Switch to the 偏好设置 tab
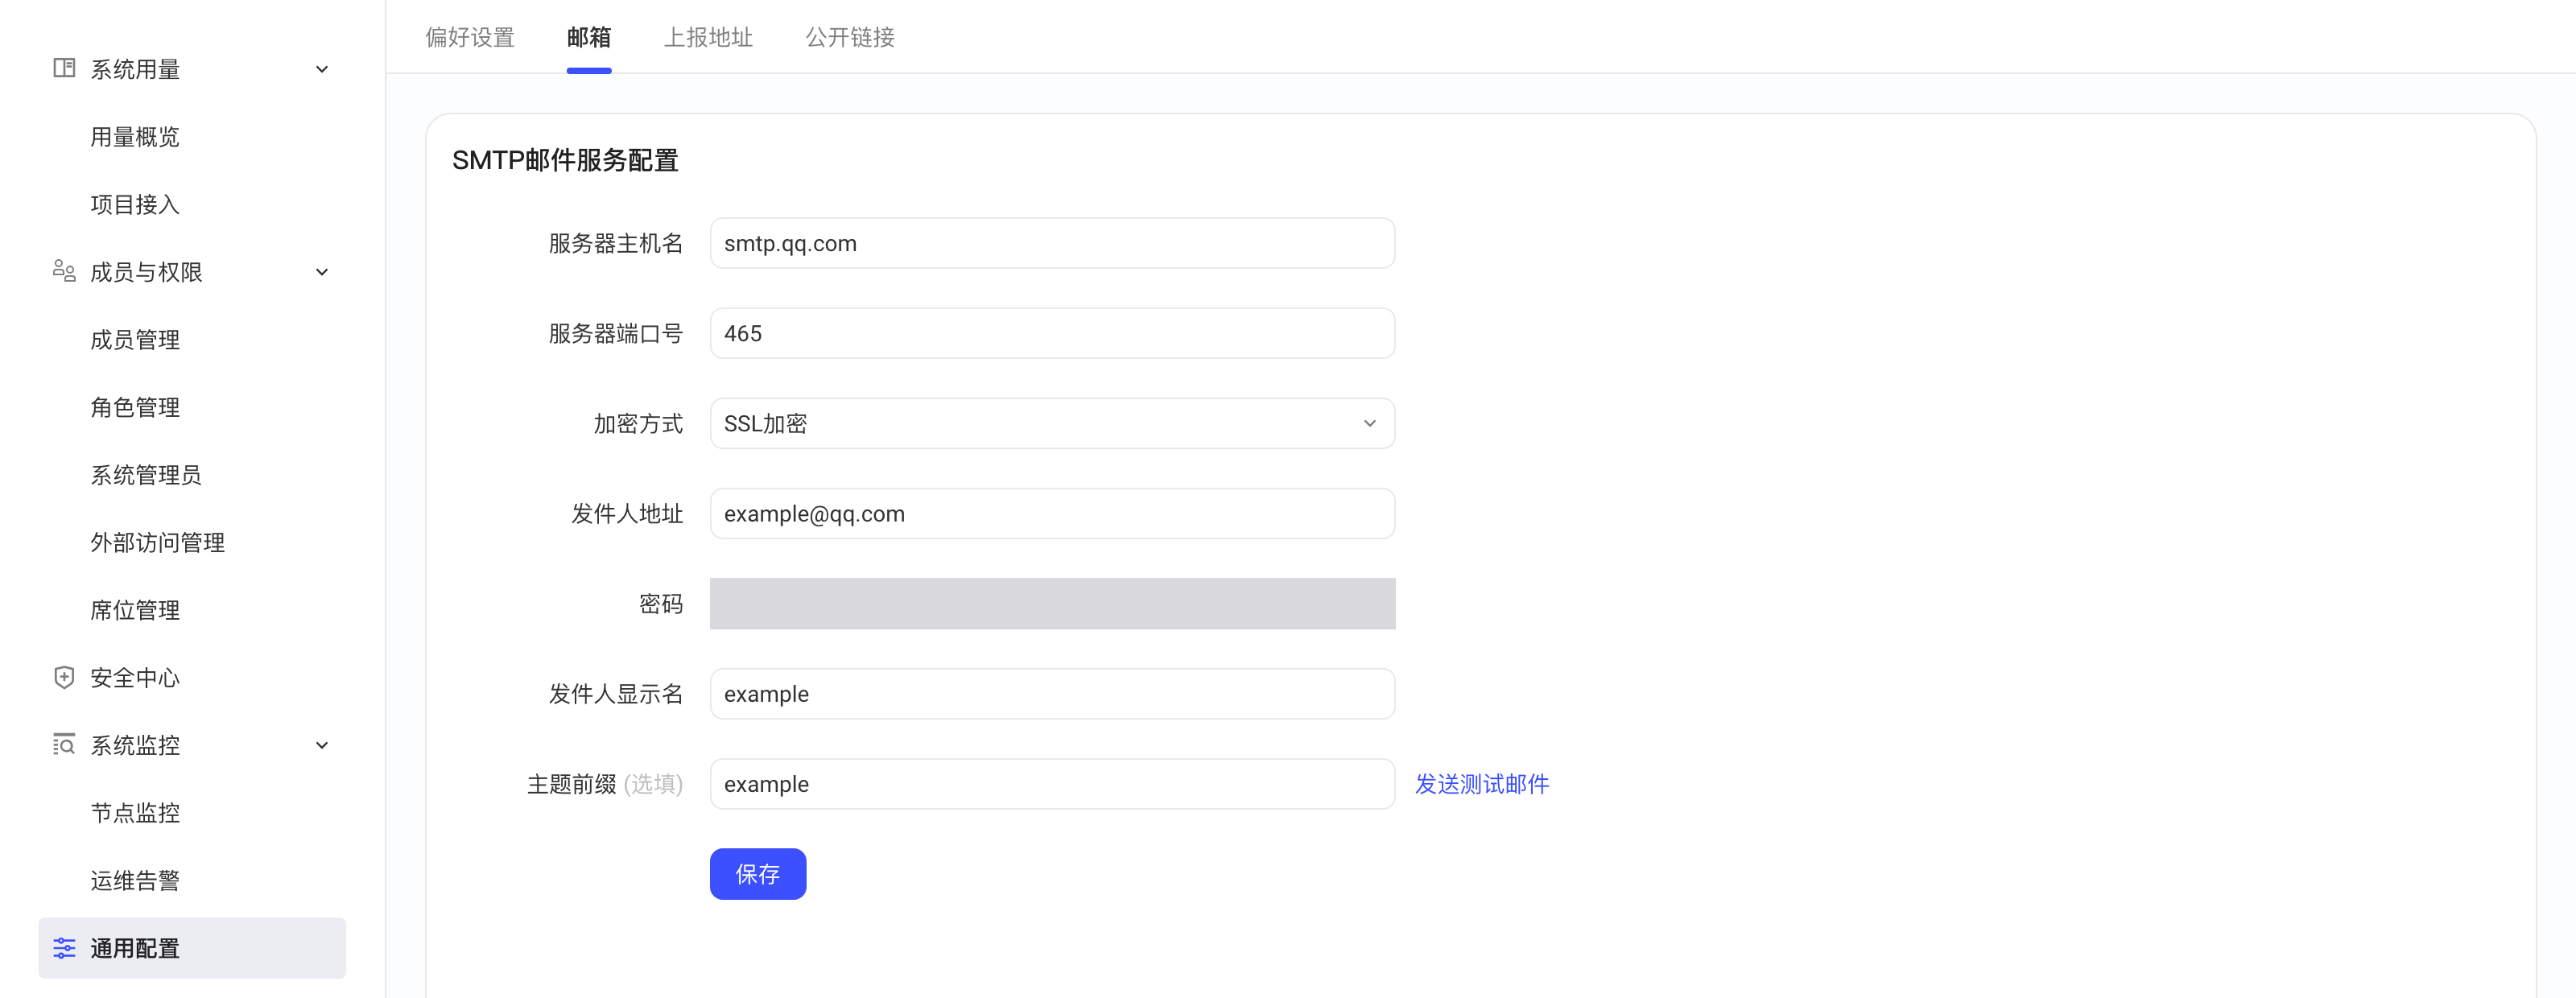 coord(469,37)
